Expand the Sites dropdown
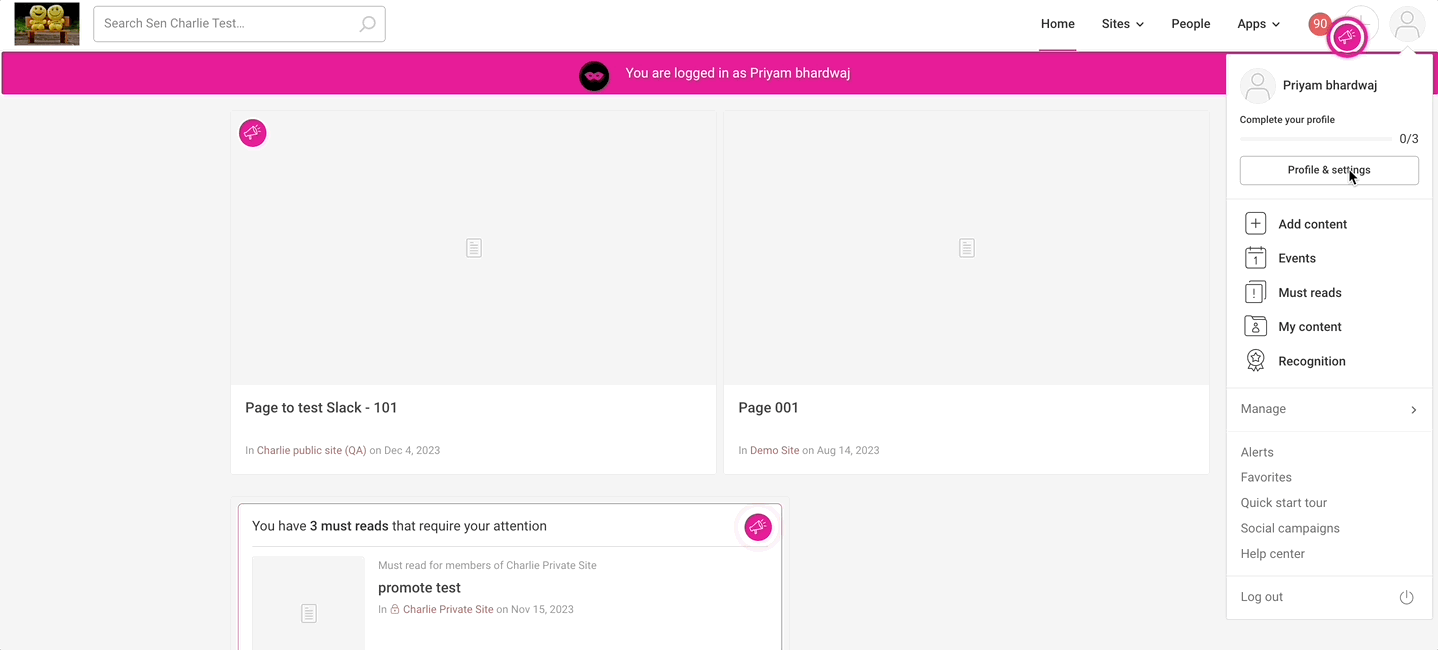Image resolution: width=1438 pixels, height=650 pixels. click(x=1121, y=23)
